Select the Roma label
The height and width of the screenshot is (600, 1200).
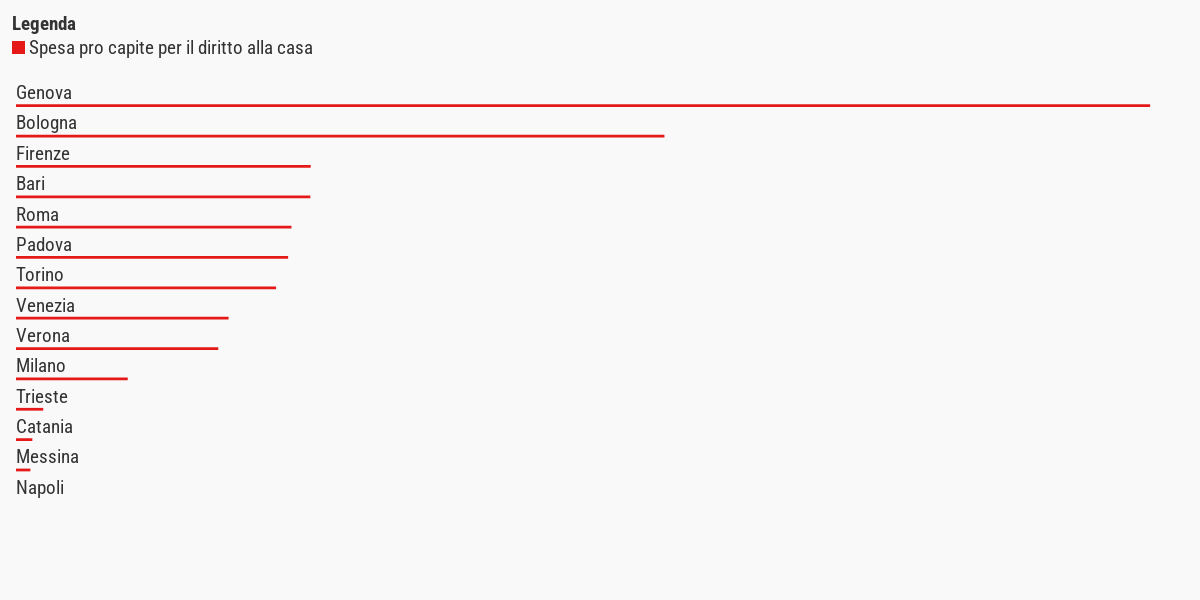pos(37,215)
